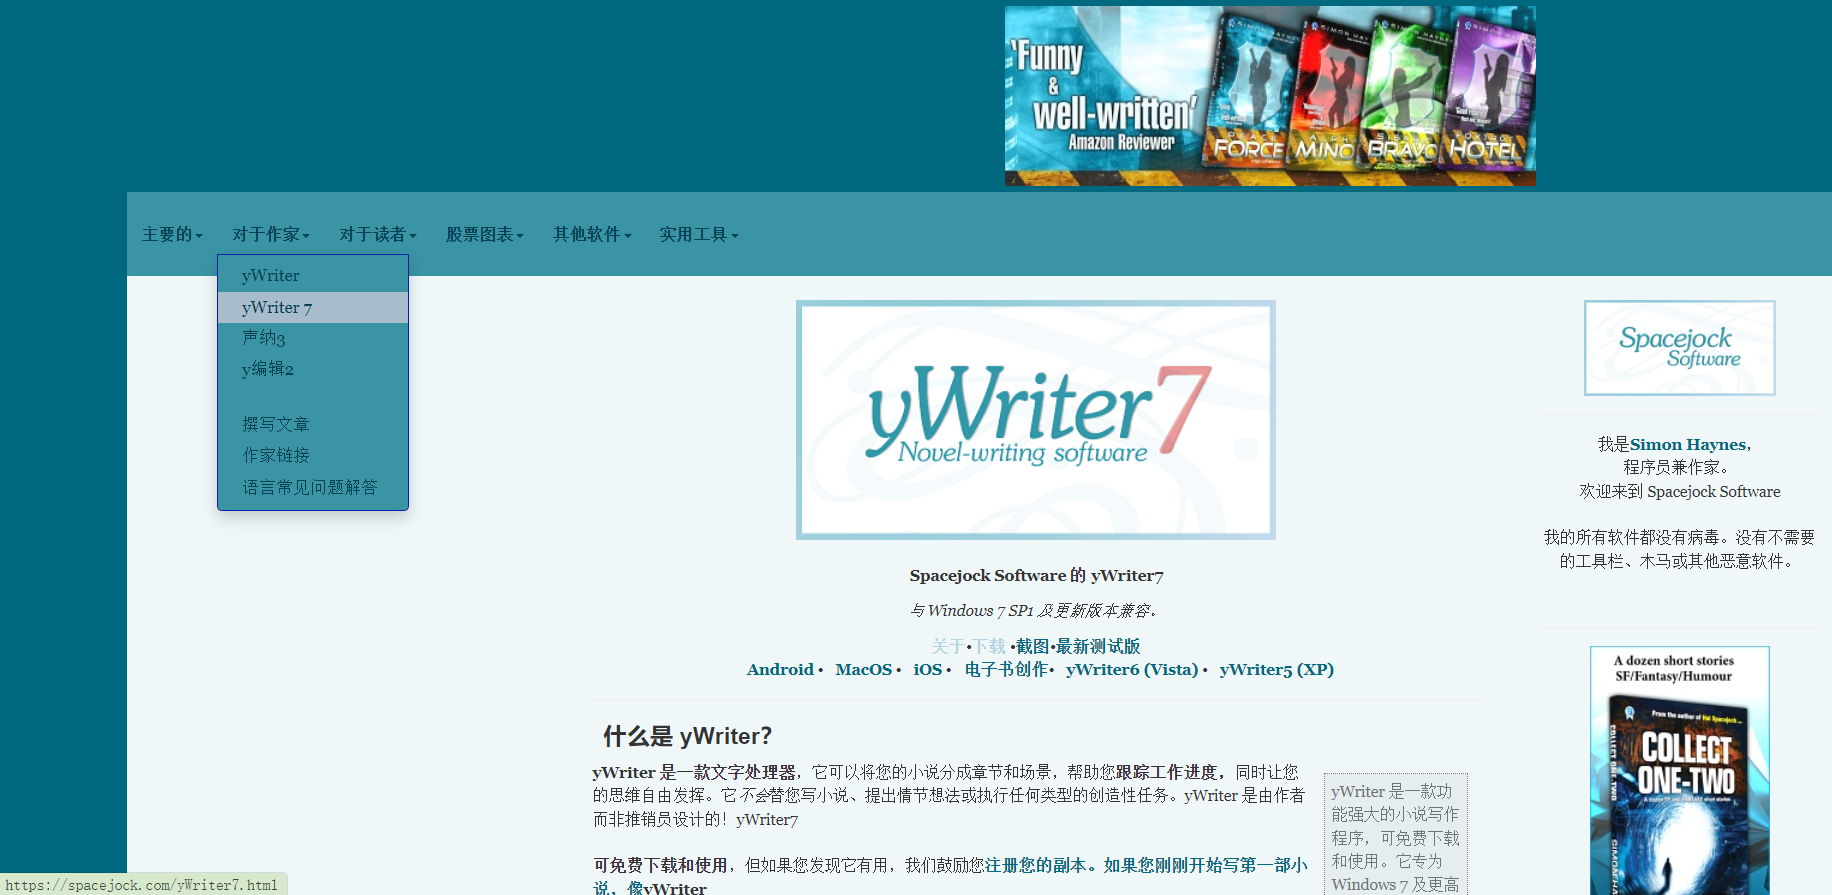Go to the Android version link
The width and height of the screenshot is (1832, 895).
point(780,670)
